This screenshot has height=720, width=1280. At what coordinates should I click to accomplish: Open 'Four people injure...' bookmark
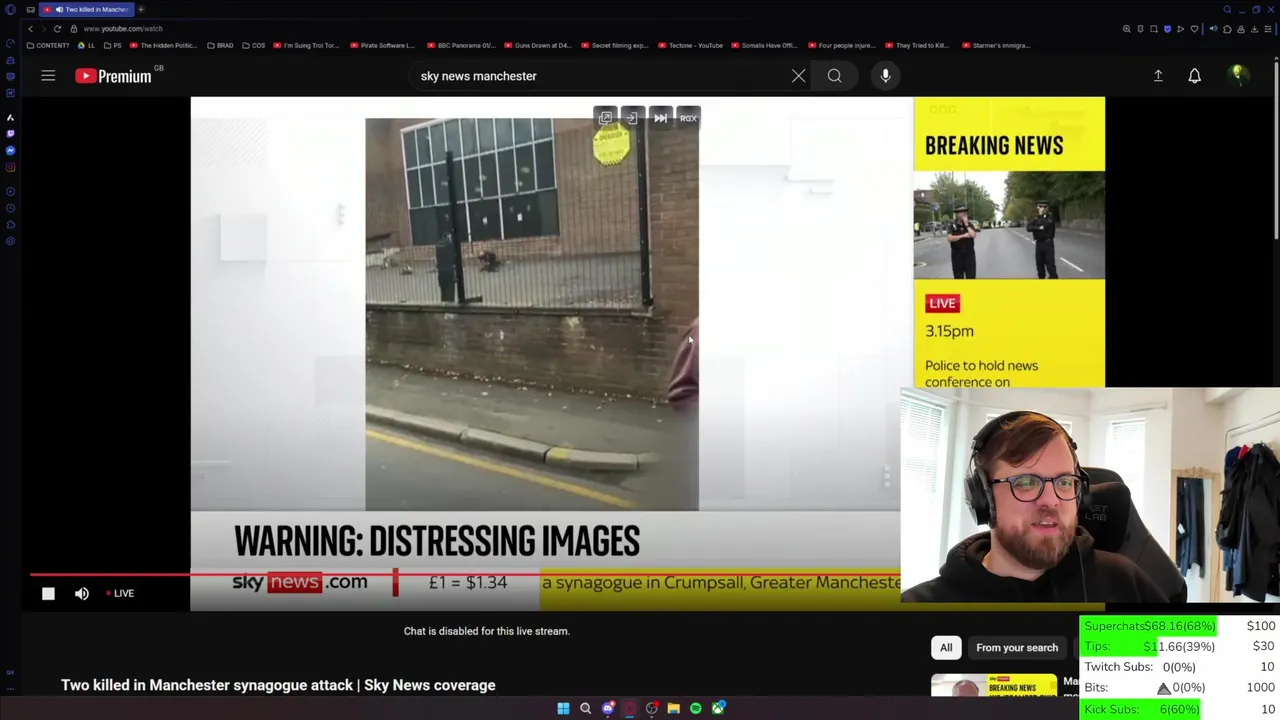tap(840, 45)
